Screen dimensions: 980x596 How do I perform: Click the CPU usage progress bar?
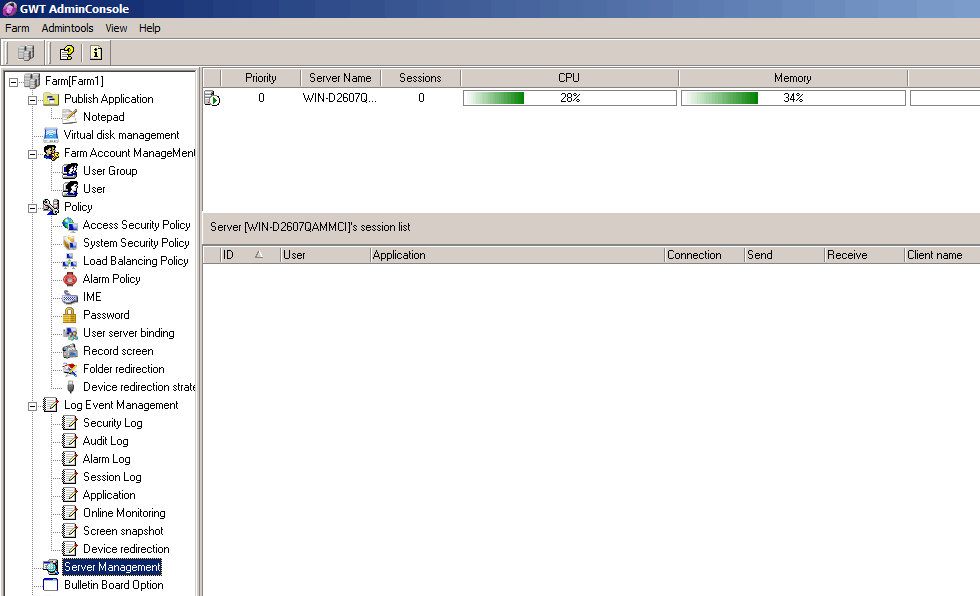(569, 98)
